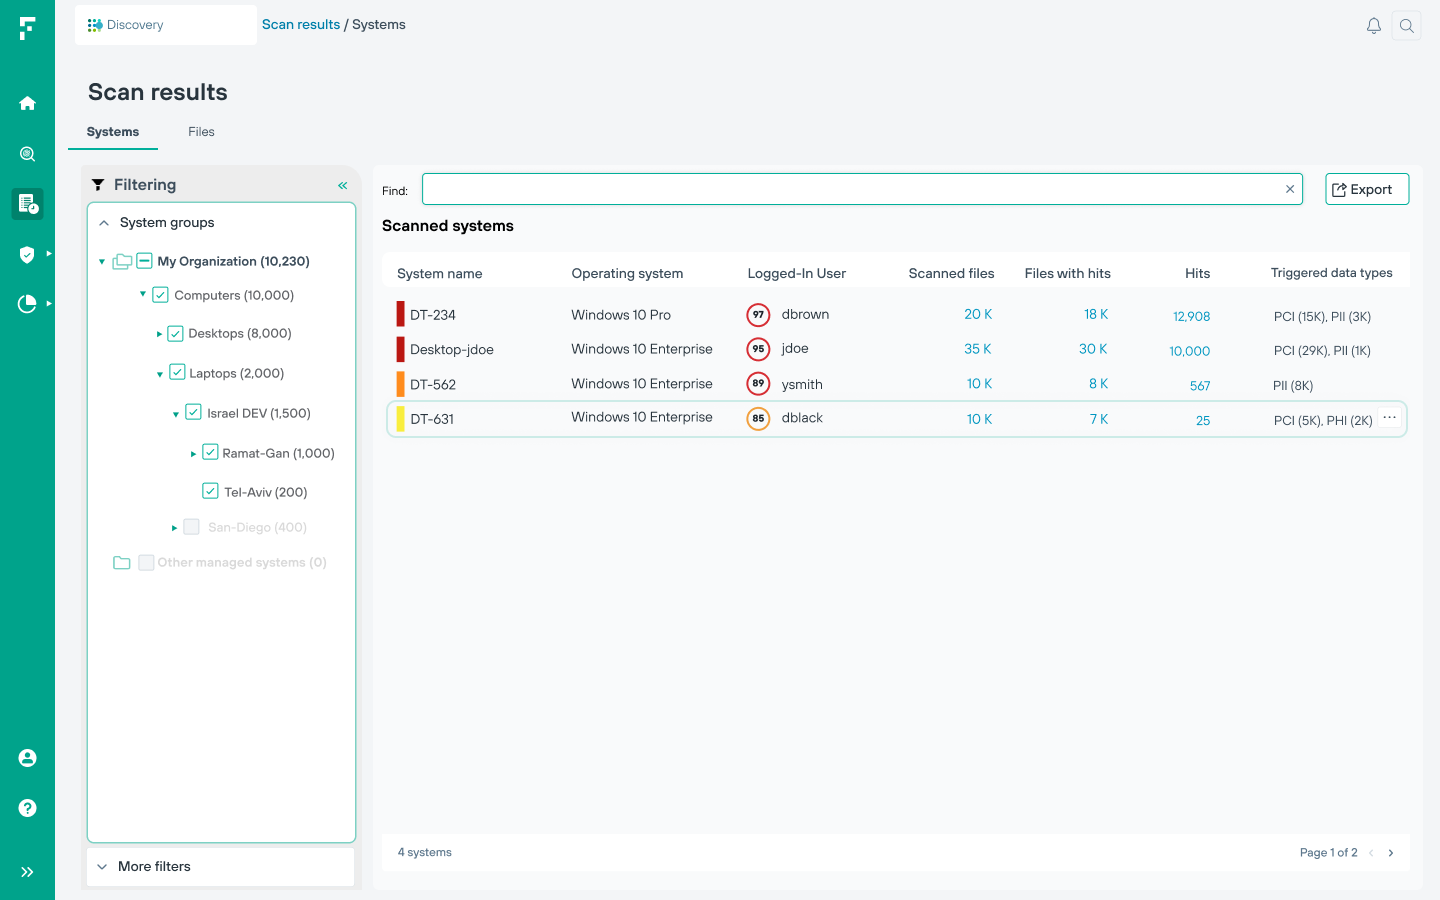The height and width of the screenshot is (900, 1440).
Task: Open the user account icon in sidebar
Action: (x=27, y=758)
